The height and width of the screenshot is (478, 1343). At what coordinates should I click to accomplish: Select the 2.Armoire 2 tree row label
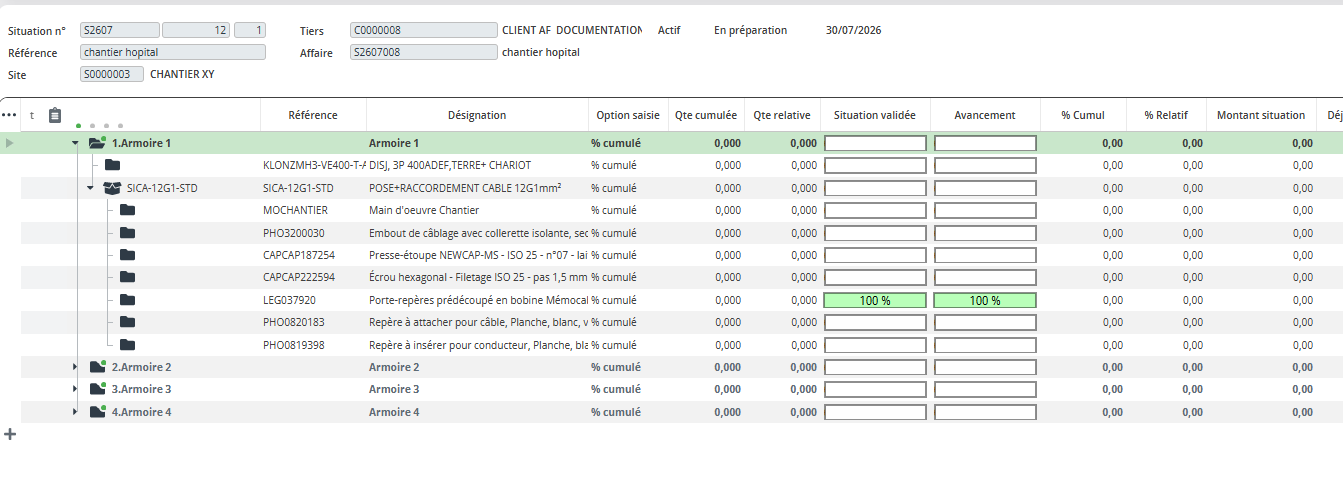141,367
